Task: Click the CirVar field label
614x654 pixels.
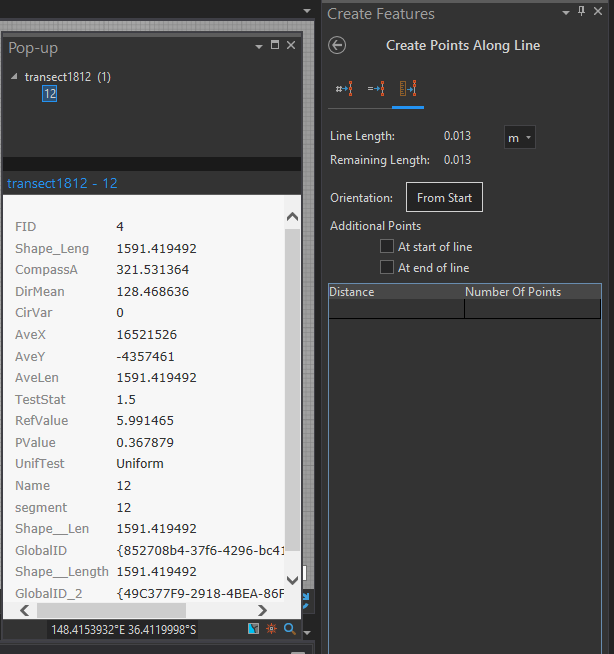Action: point(34,312)
